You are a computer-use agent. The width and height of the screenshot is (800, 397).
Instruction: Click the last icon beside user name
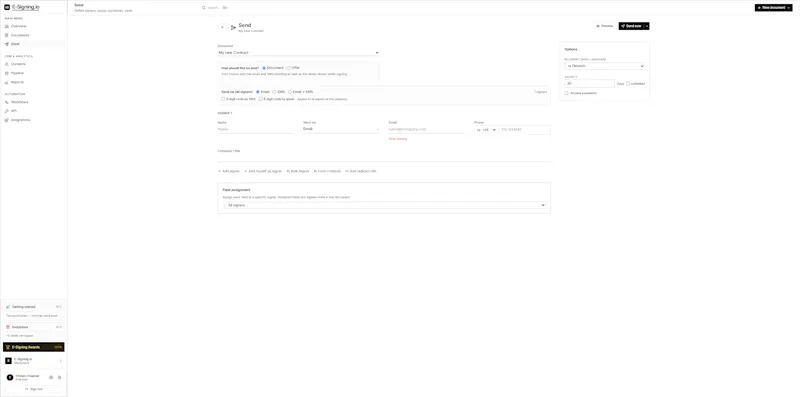[59, 378]
